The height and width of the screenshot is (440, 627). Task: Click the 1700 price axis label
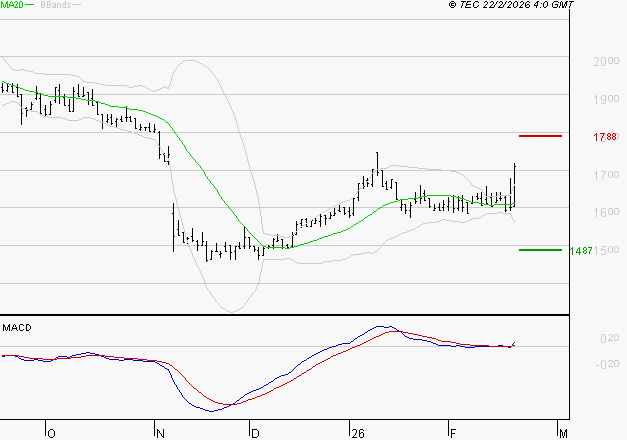(x=606, y=175)
